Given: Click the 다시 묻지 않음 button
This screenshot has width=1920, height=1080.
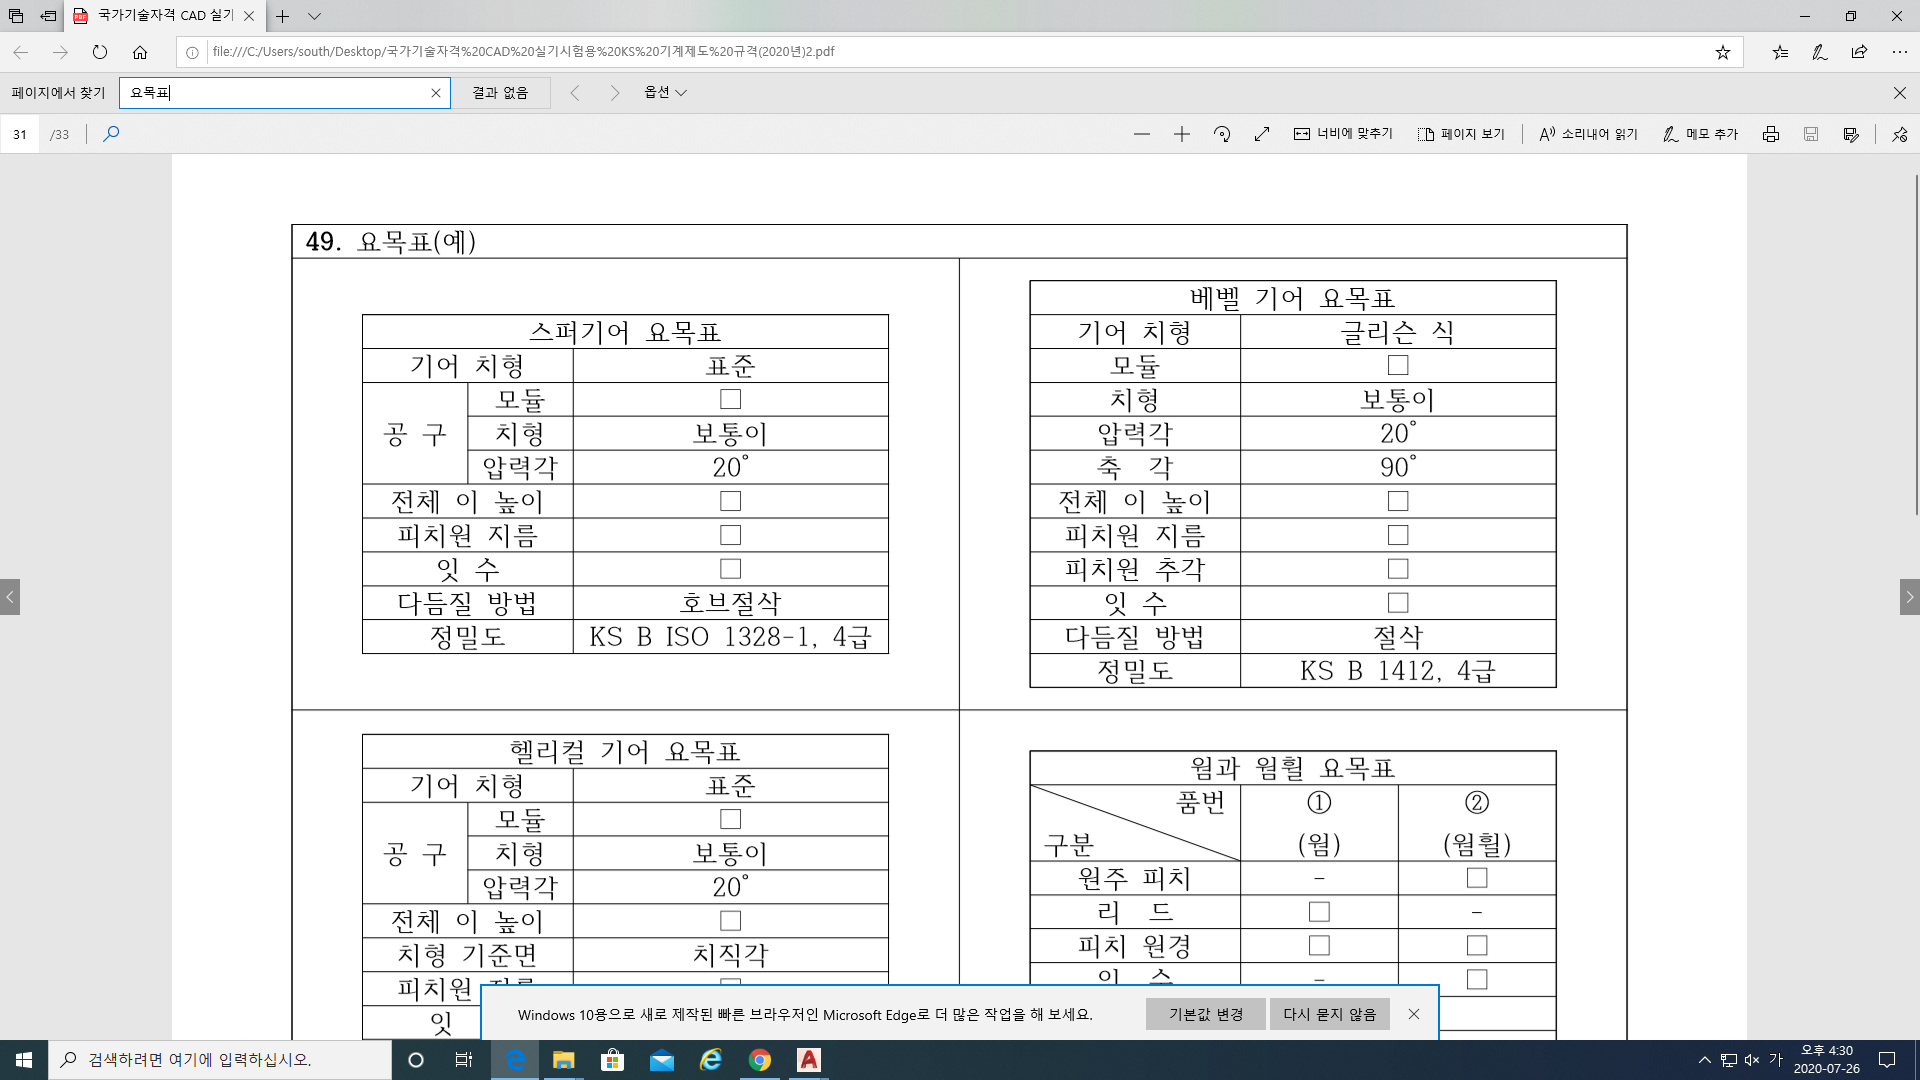Looking at the screenshot, I should 1329,1014.
